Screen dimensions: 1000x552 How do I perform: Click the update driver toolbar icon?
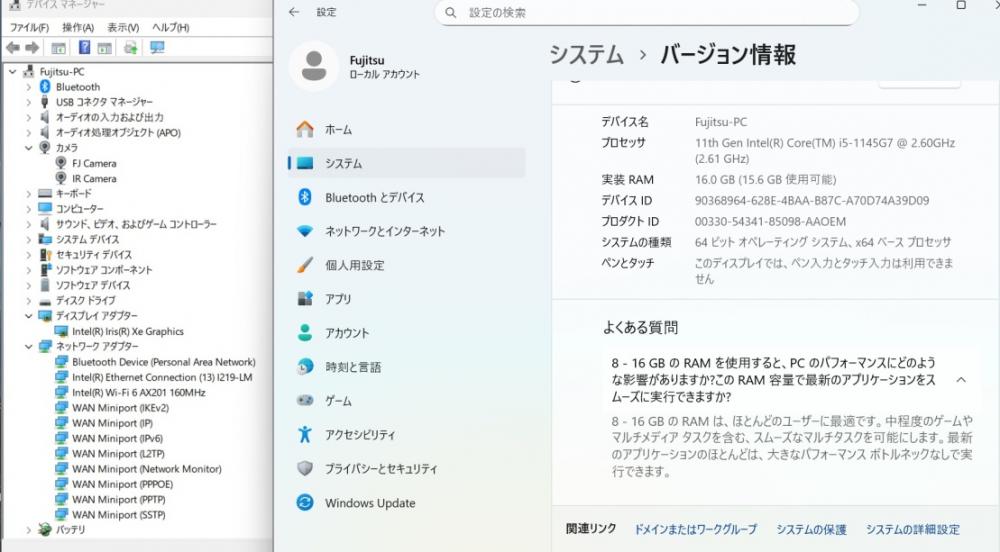(x=130, y=48)
